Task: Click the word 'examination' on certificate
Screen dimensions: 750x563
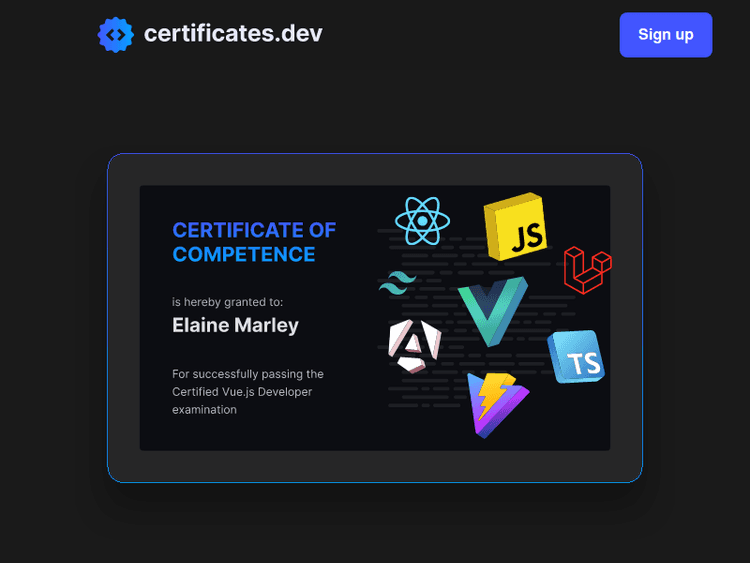Action: 204,410
